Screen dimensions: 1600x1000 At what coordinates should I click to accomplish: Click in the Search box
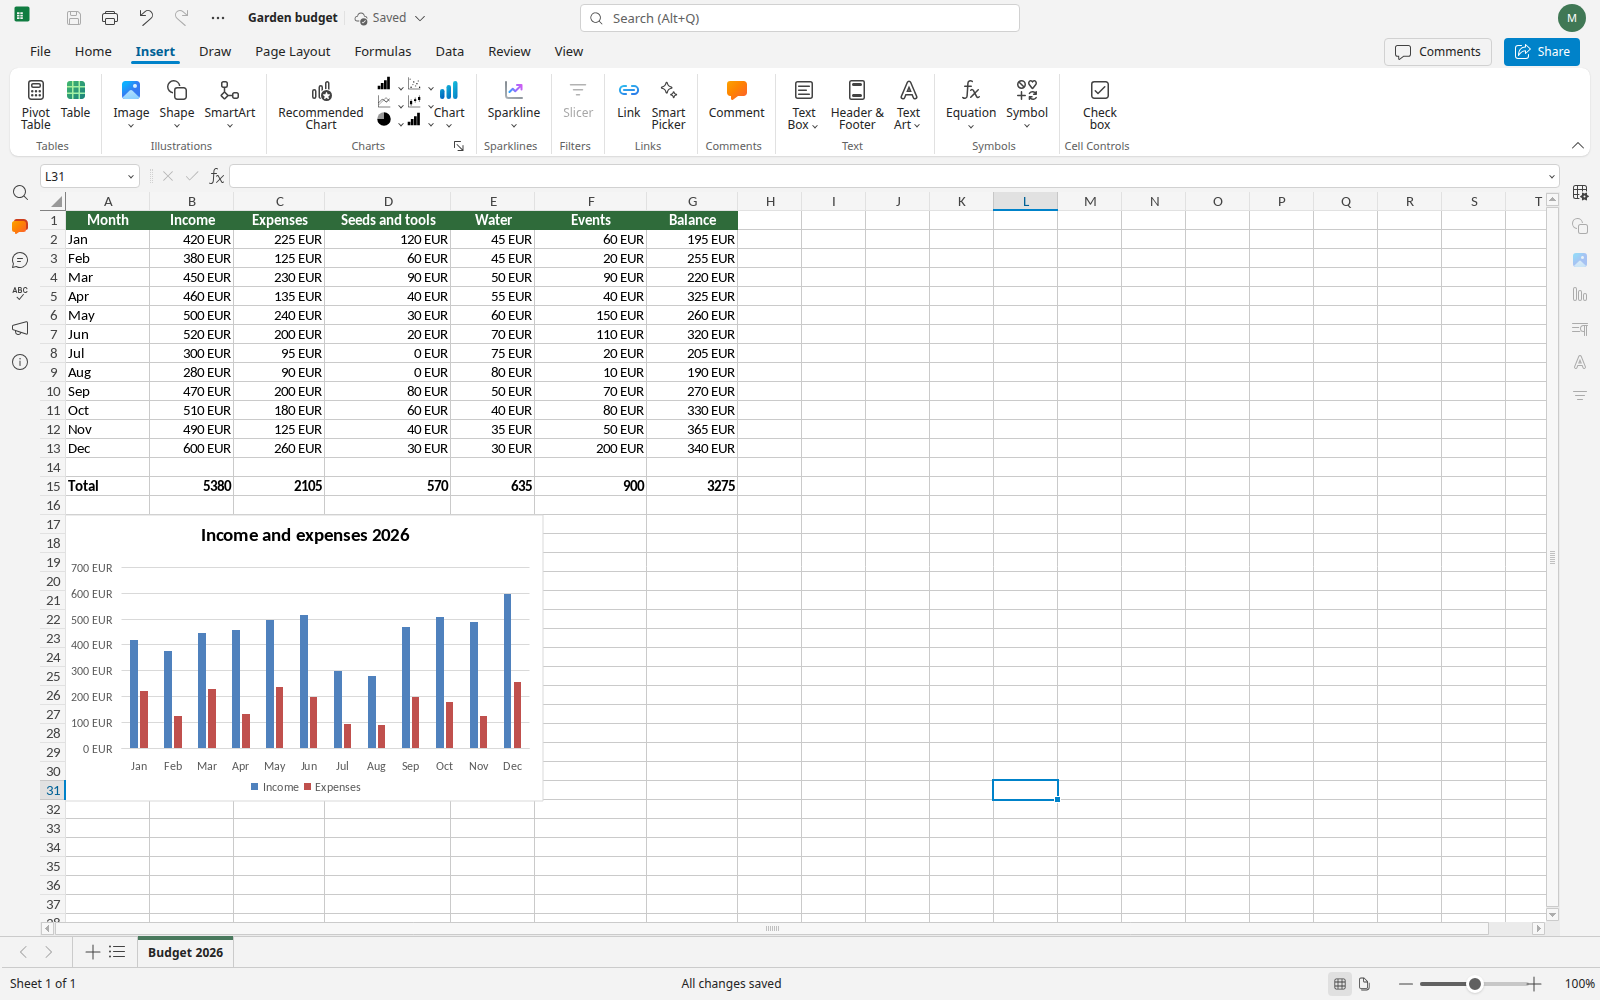click(800, 18)
